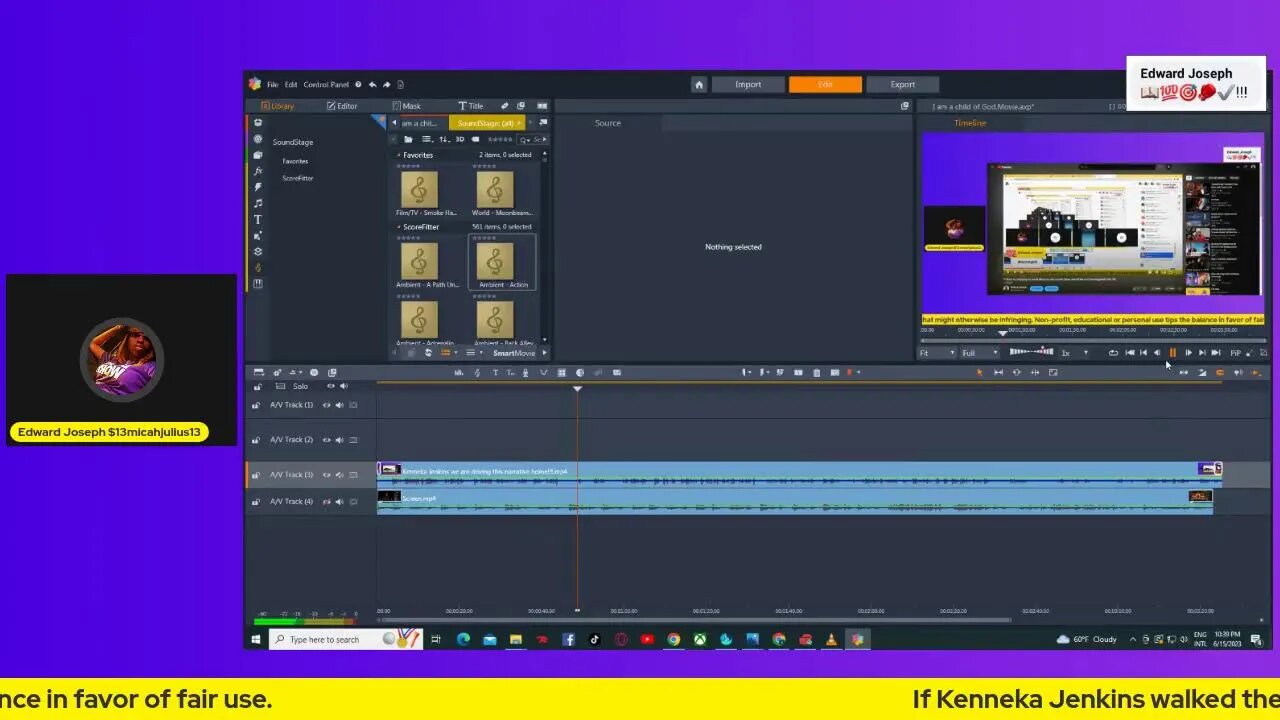Switch to the Mask tab
This screenshot has width=1280, height=720.
click(x=407, y=106)
